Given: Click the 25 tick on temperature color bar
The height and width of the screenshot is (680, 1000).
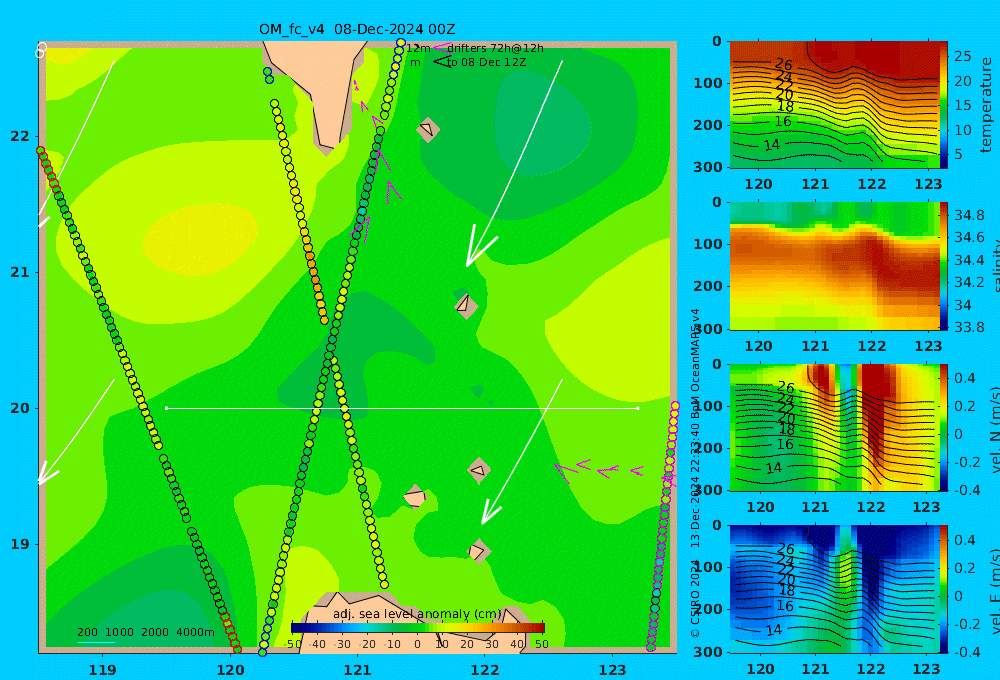Looking at the screenshot, I should click(962, 56).
